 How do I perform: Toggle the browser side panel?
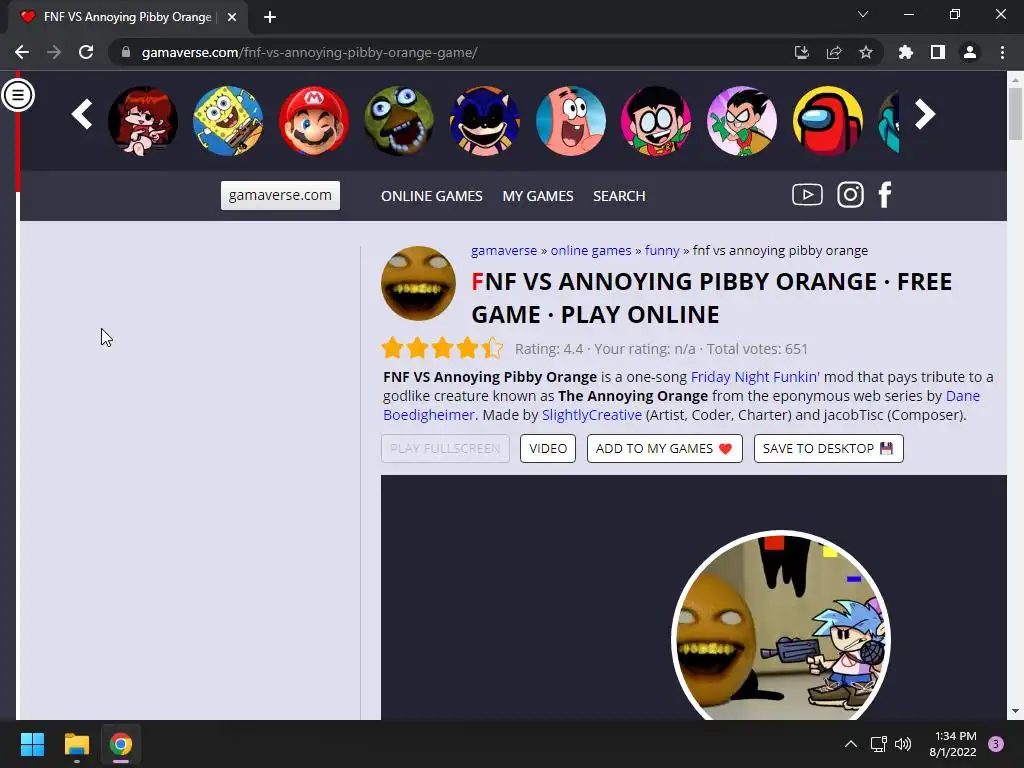pos(938,52)
